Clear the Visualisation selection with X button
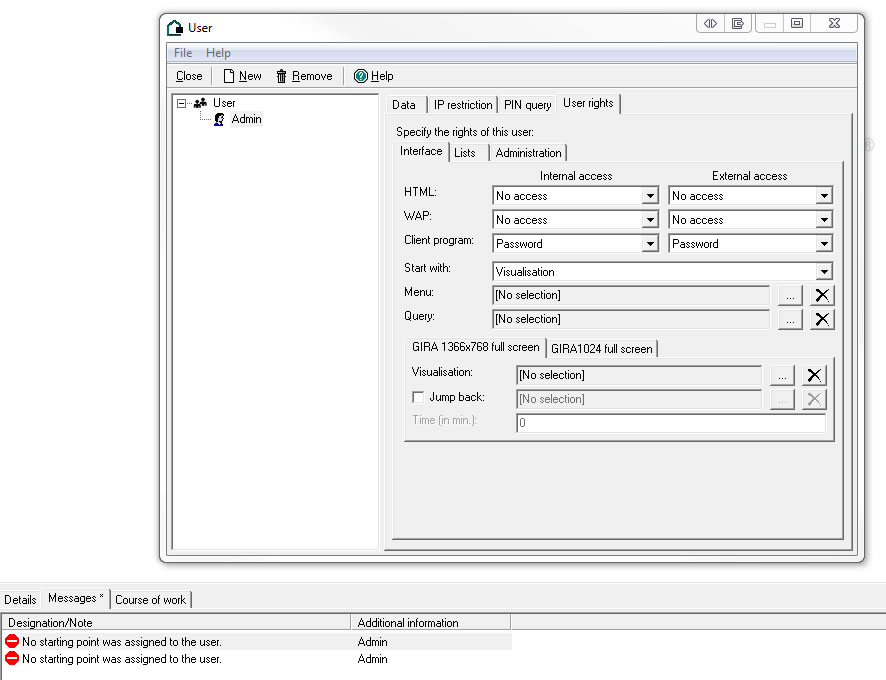The height and width of the screenshot is (680, 886). [815, 375]
